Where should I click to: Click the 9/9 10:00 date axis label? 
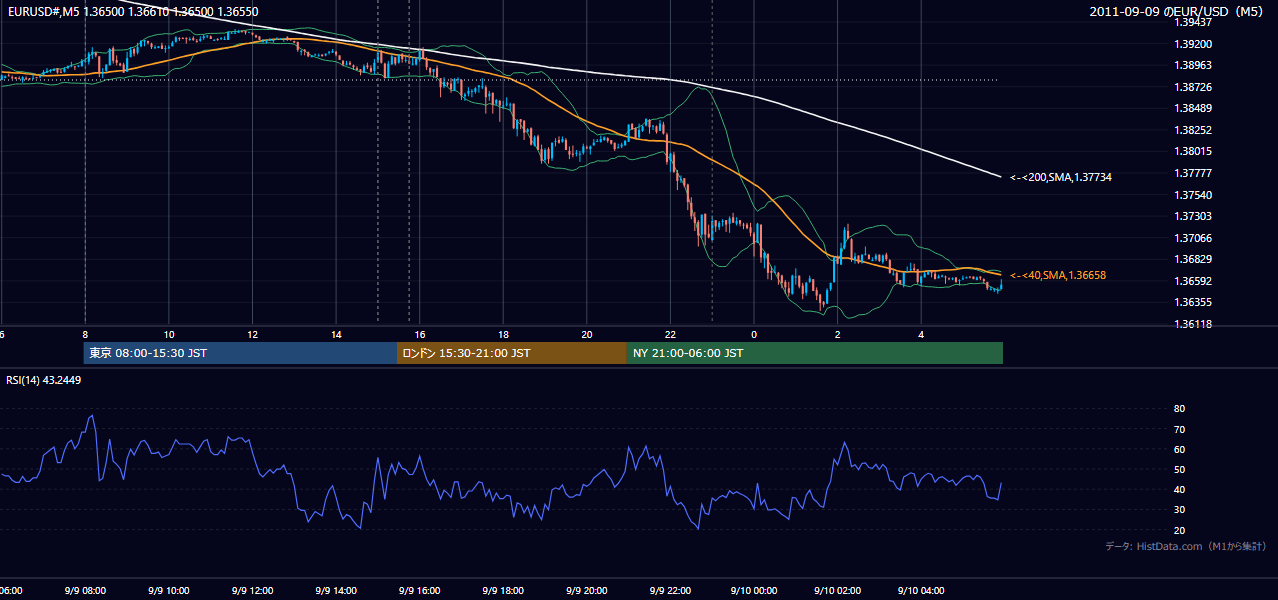(x=168, y=590)
